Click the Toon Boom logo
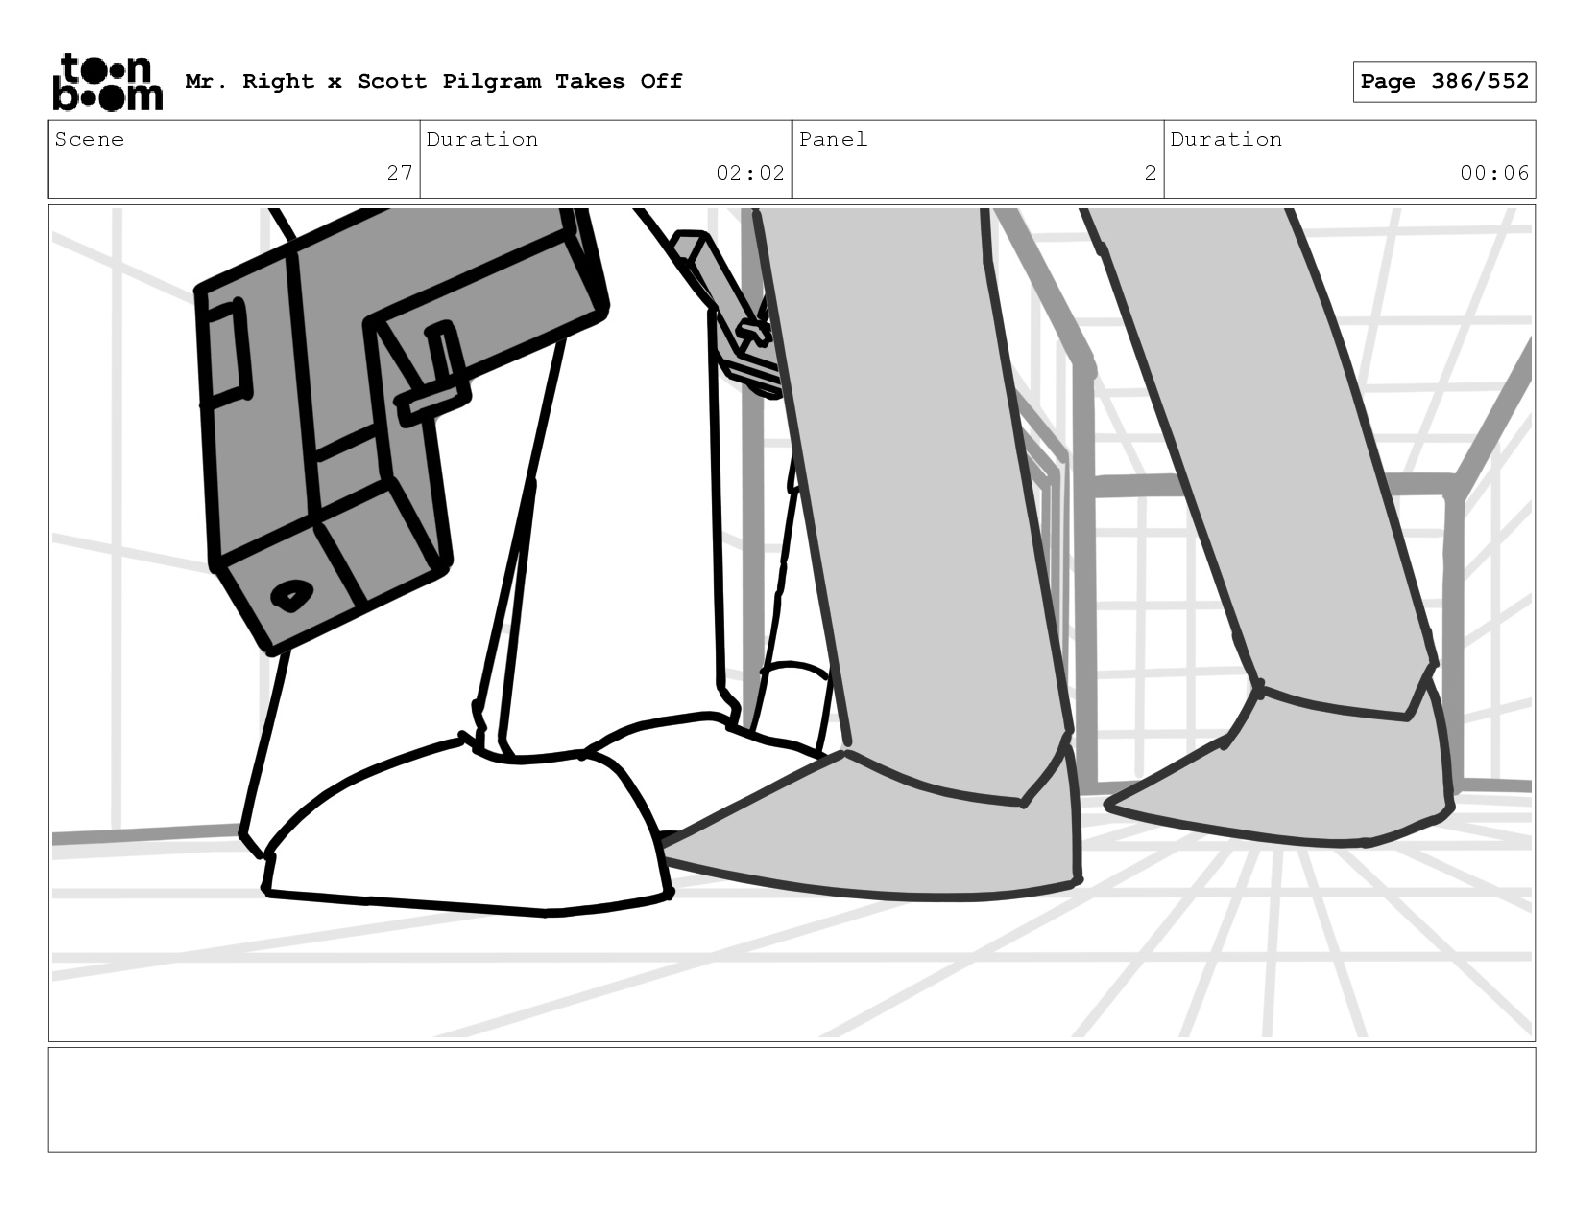The image size is (1584, 1224). [107, 81]
